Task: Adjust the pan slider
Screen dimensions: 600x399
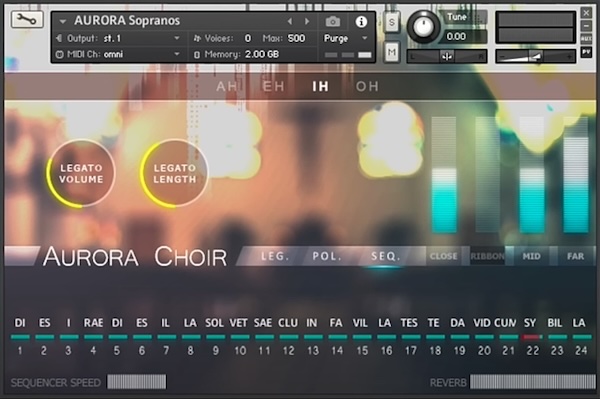Action: [447, 57]
